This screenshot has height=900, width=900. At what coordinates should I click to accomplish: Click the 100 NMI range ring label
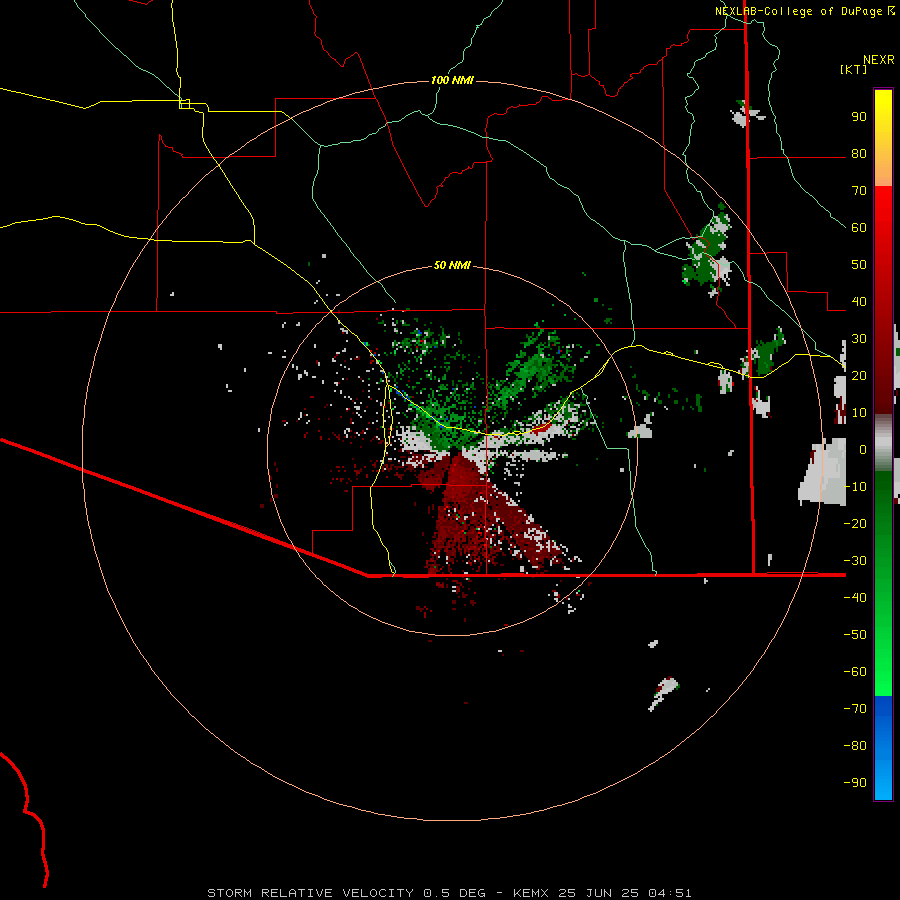click(452, 80)
